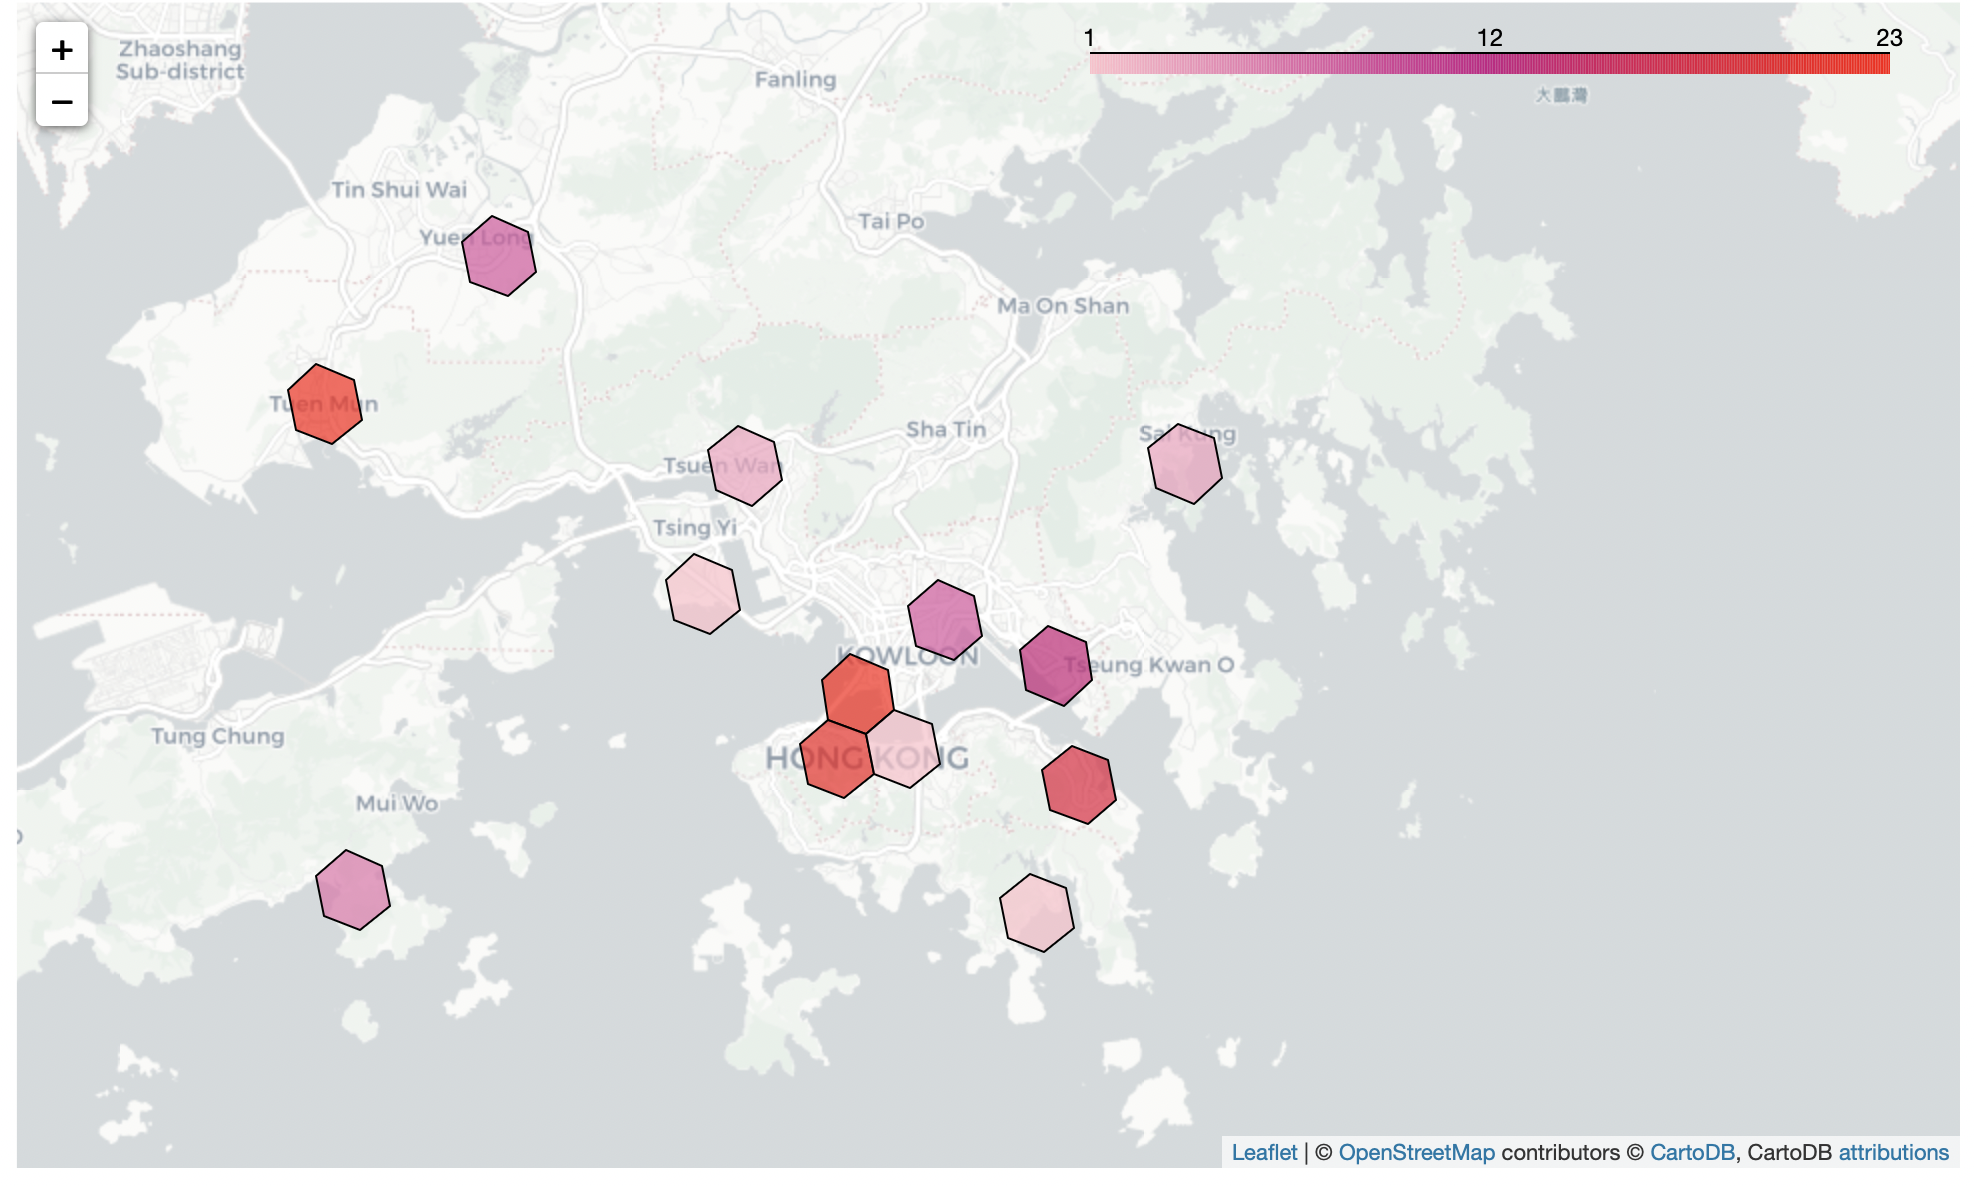
Task: Click the zoom out minus button
Action: pos(62,101)
